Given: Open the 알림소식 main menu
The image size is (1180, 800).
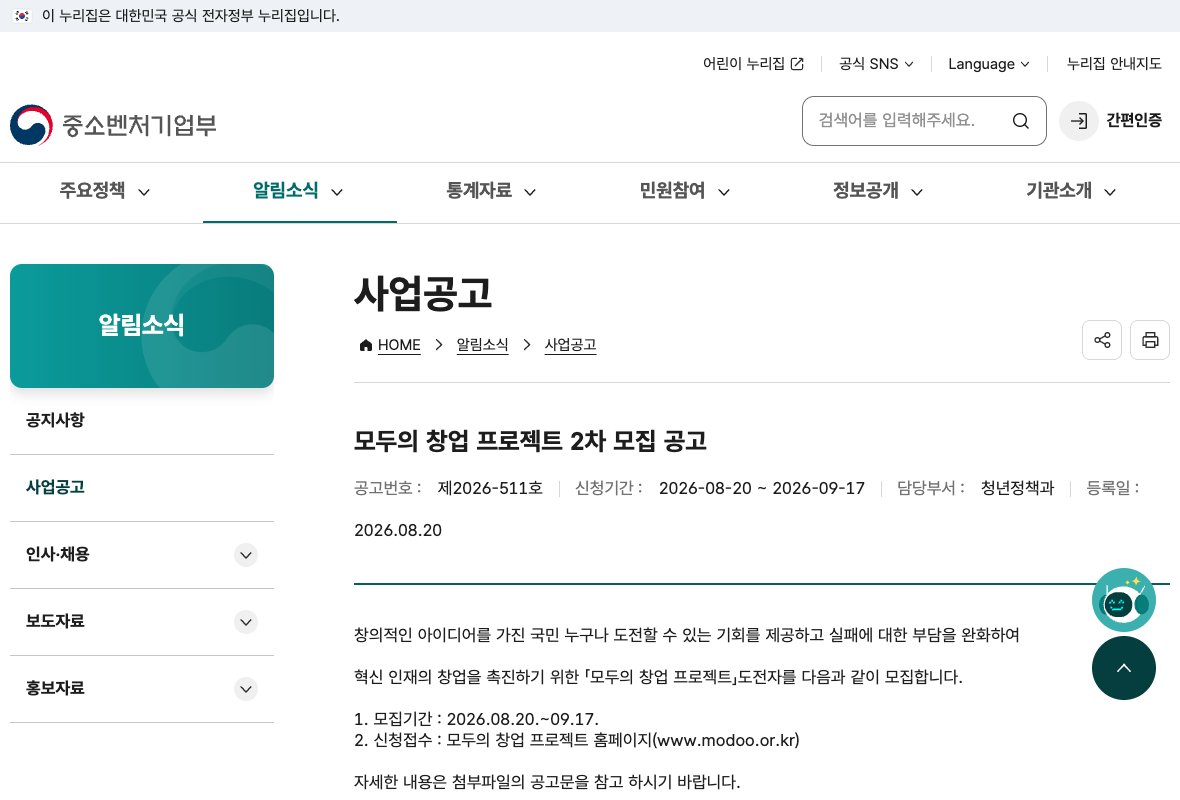Looking at the screenshot, I should pos(299,191).
